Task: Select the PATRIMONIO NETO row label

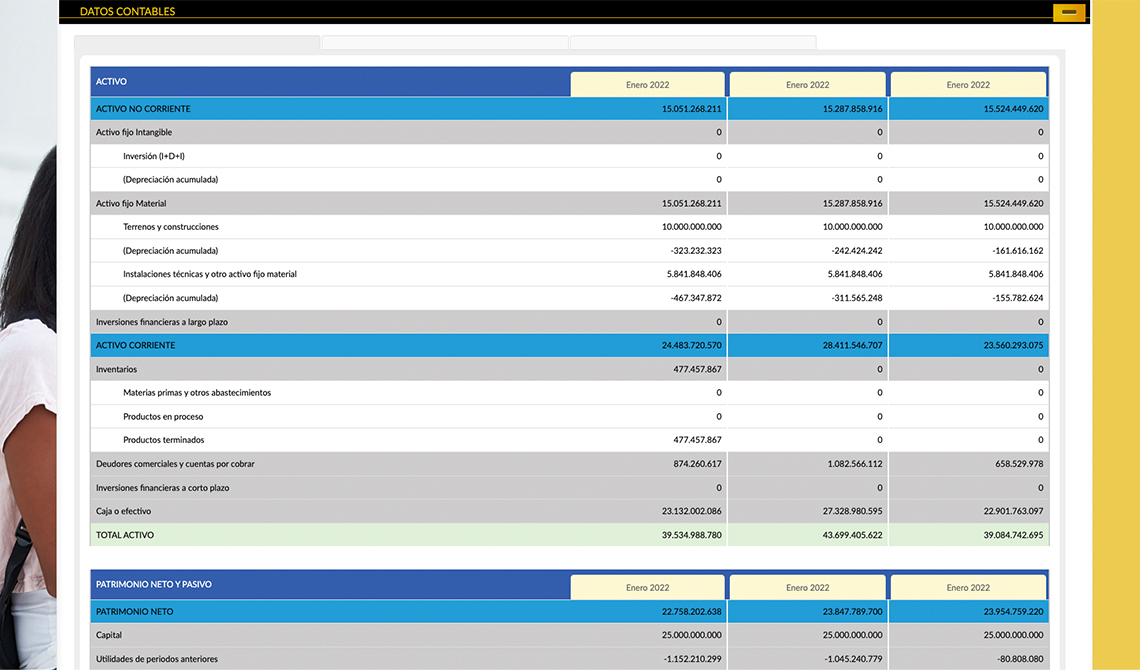Action: click(135, 612)
